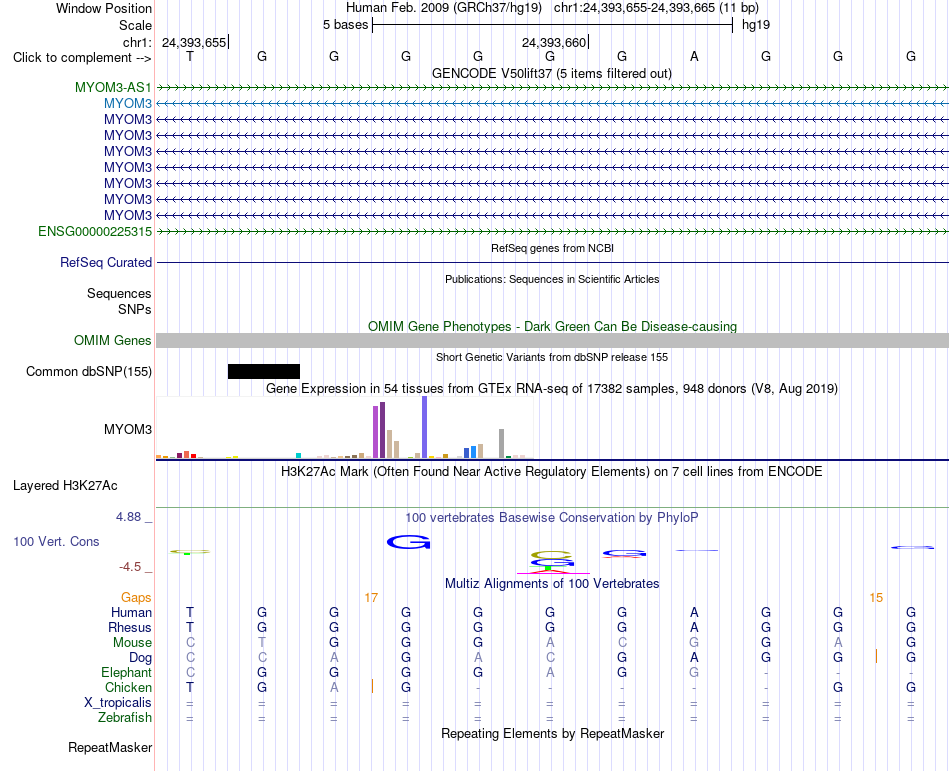Click the 'Click to complement -->' label

(x=82, y=58)
